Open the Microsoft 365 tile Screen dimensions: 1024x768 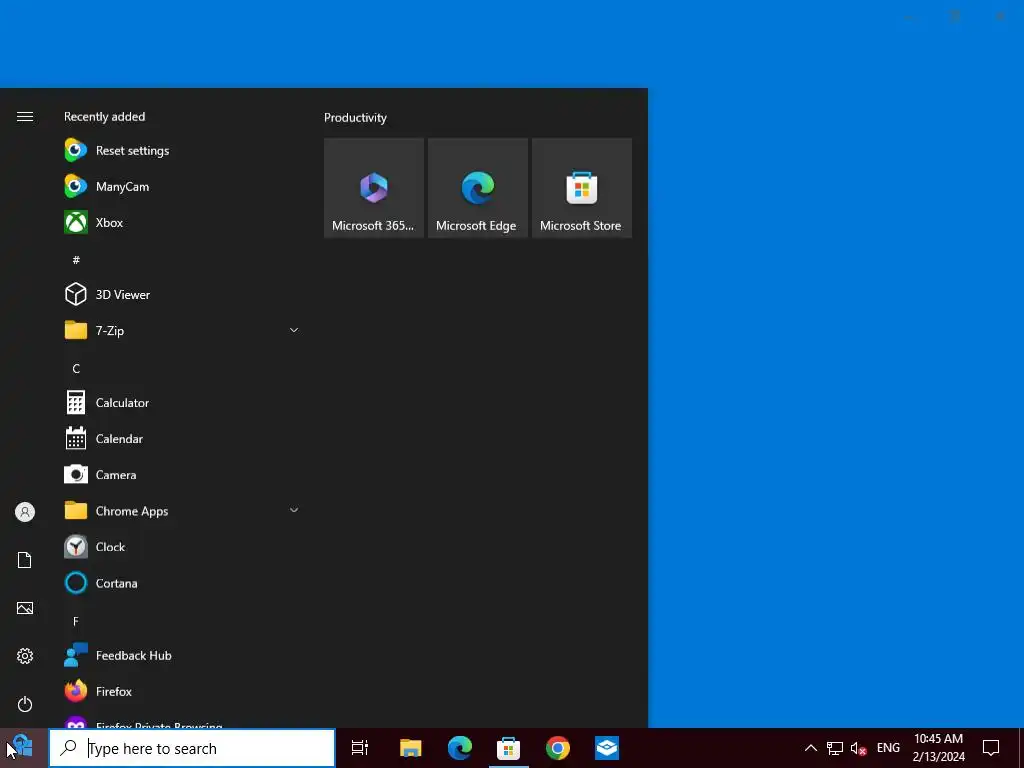click(374, 188)
